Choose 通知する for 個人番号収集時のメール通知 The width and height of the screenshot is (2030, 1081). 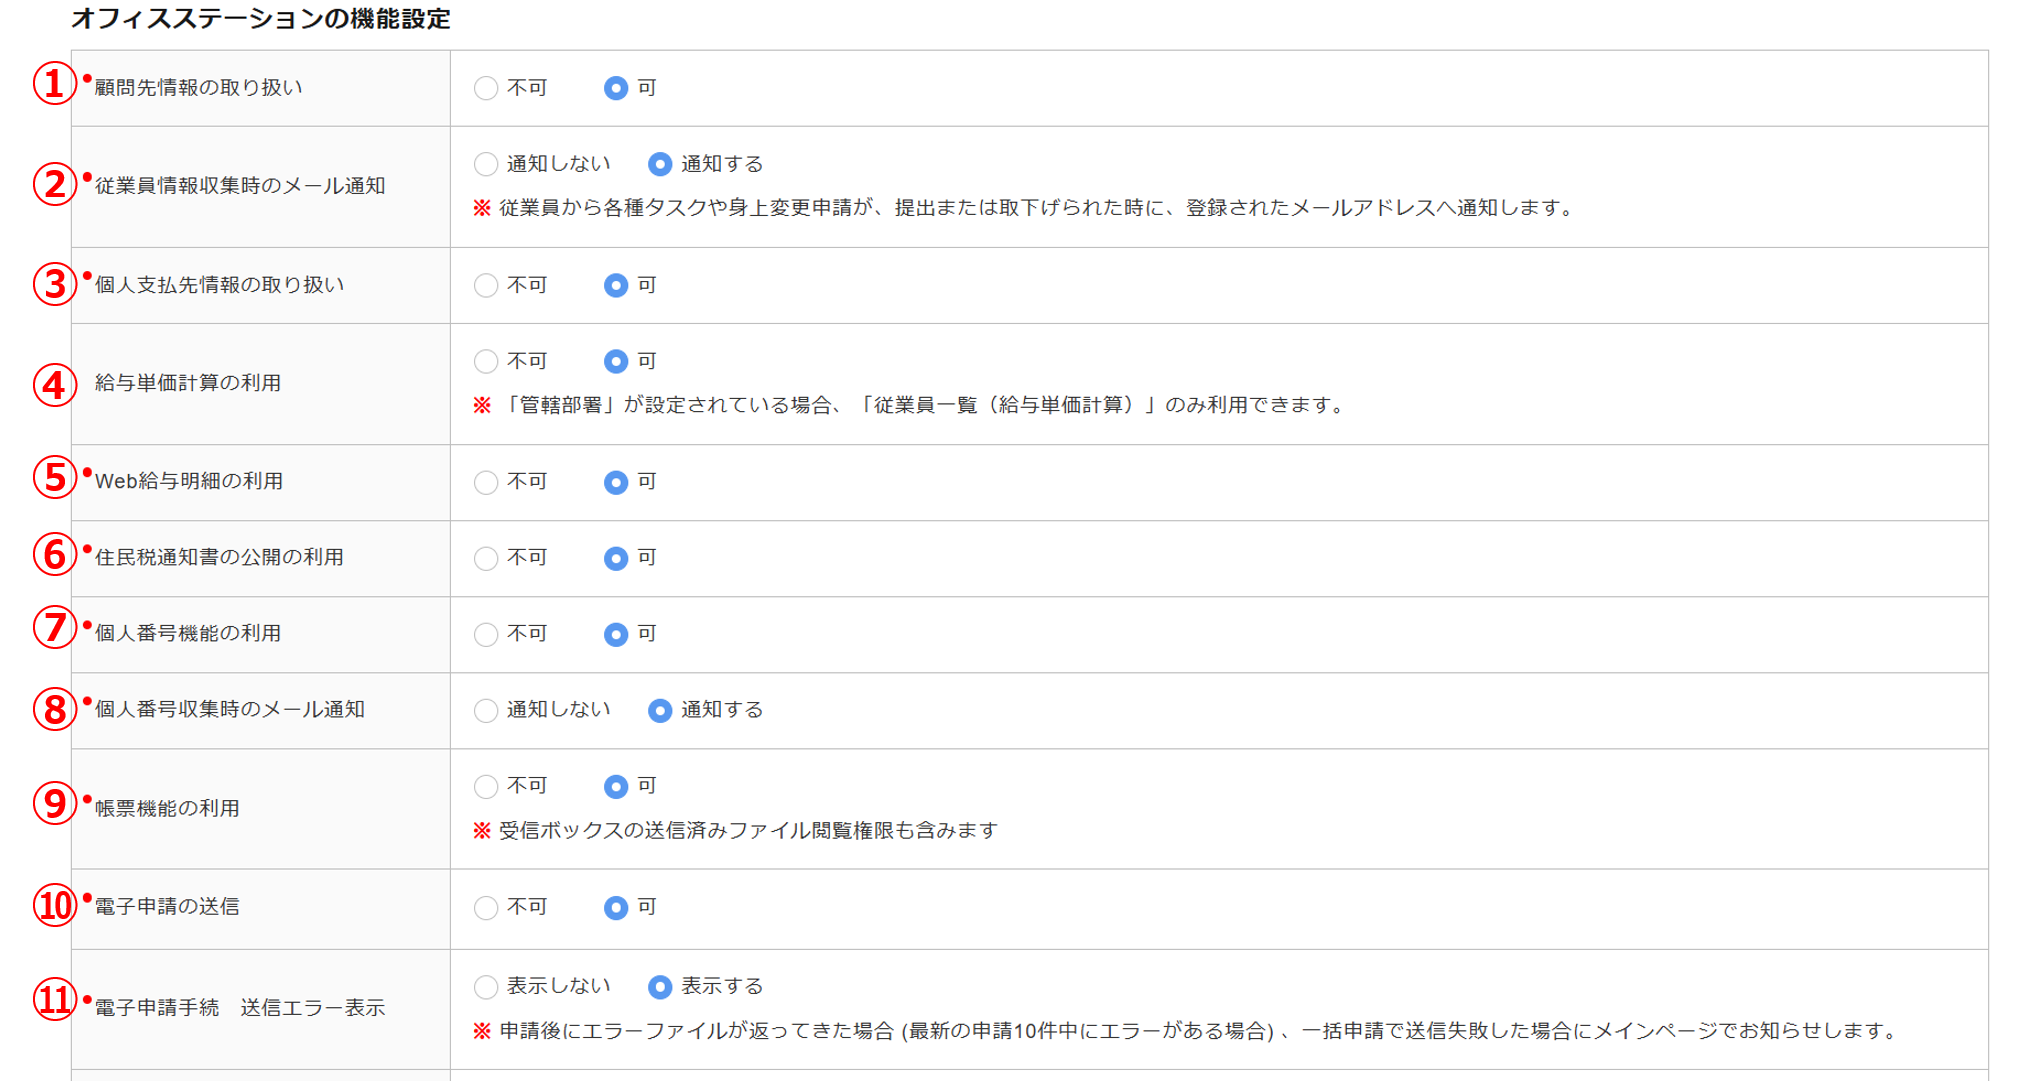pyautogui.click(x=660, y=710)
